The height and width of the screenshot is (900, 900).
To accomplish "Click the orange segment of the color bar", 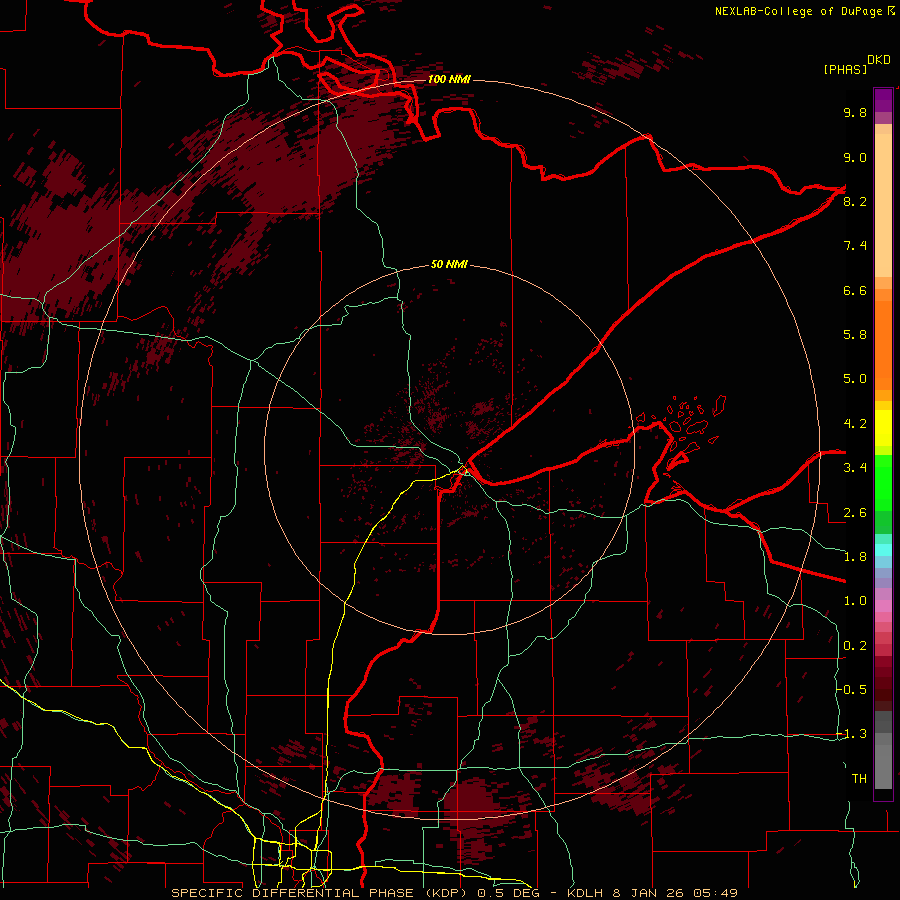I will coord(883,344).
